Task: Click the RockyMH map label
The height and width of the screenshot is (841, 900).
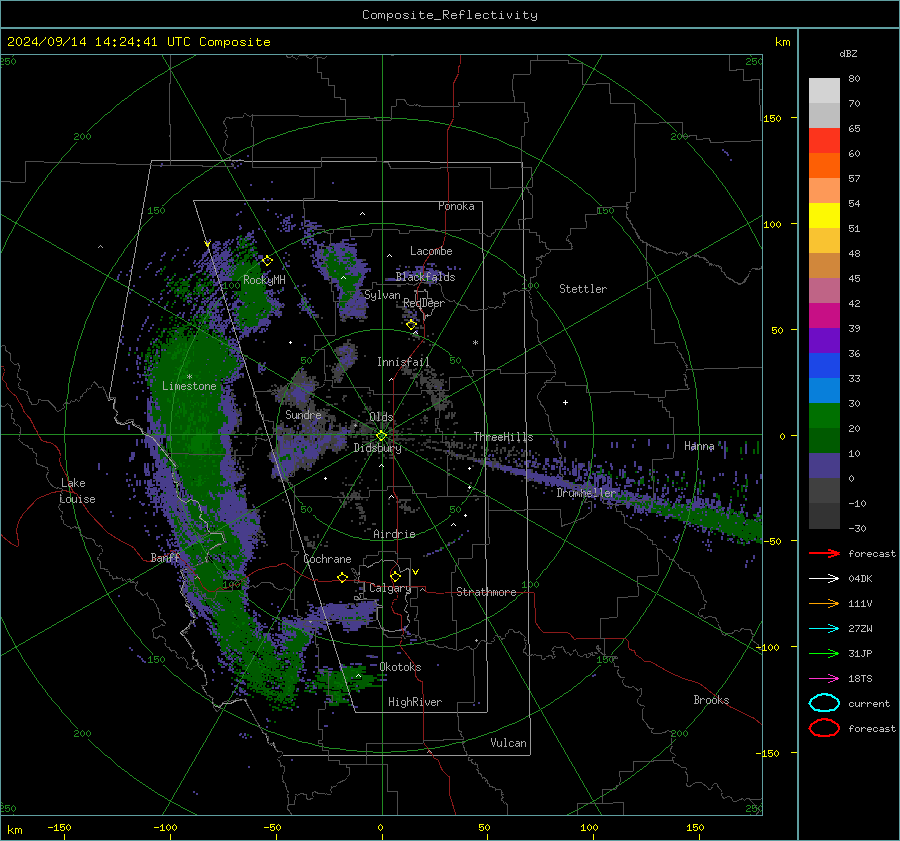Action: tap(264, 280)
